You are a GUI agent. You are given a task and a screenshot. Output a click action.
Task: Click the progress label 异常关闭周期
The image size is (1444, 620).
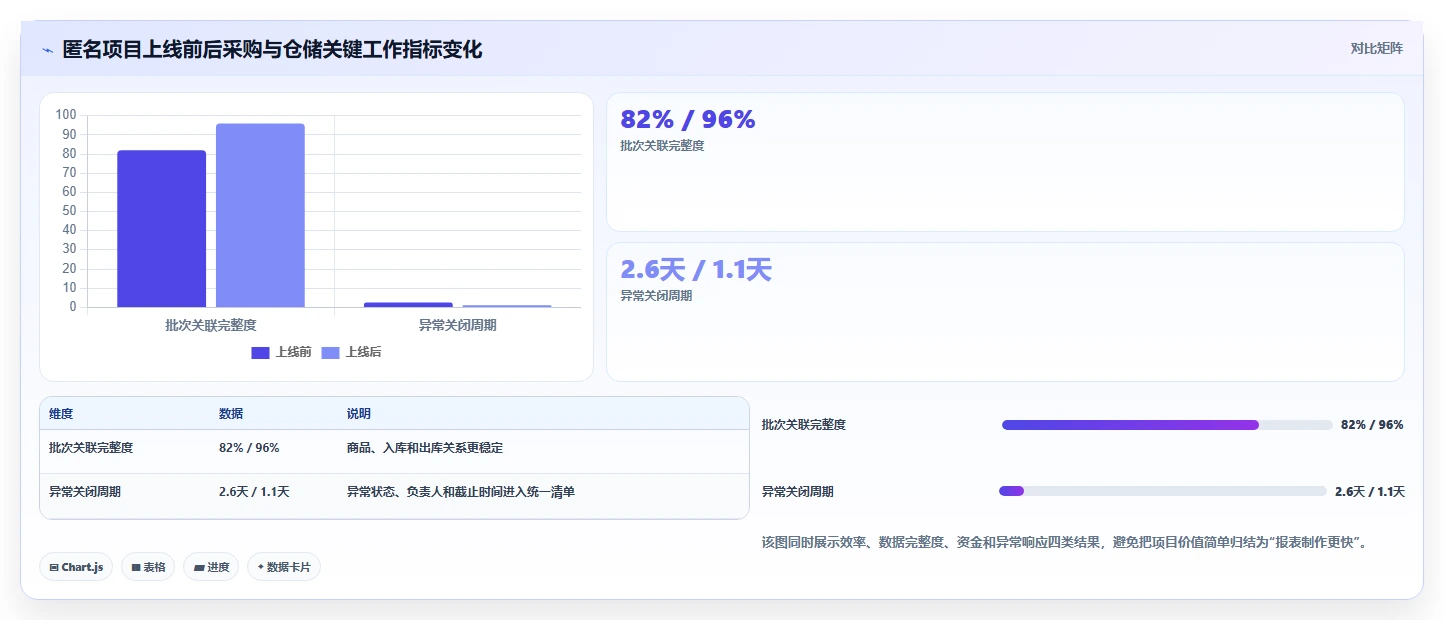click(x=798, y=492)
